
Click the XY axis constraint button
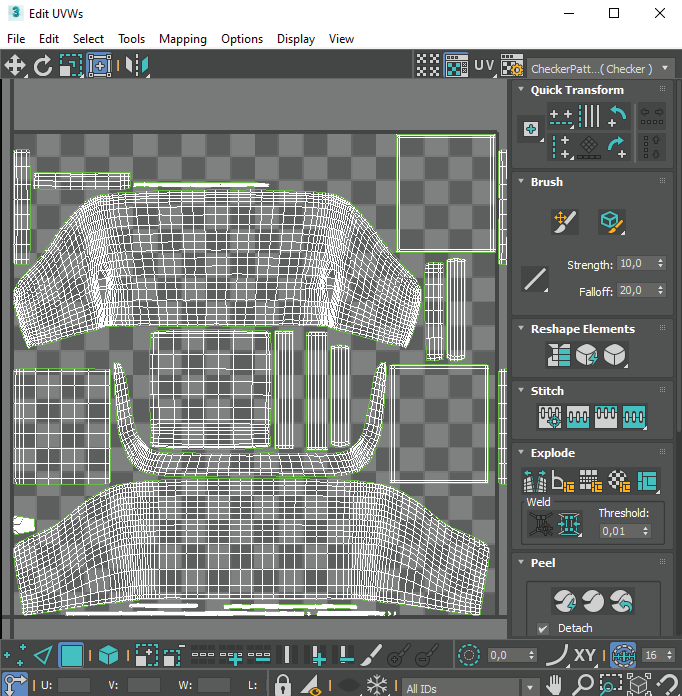586,656
